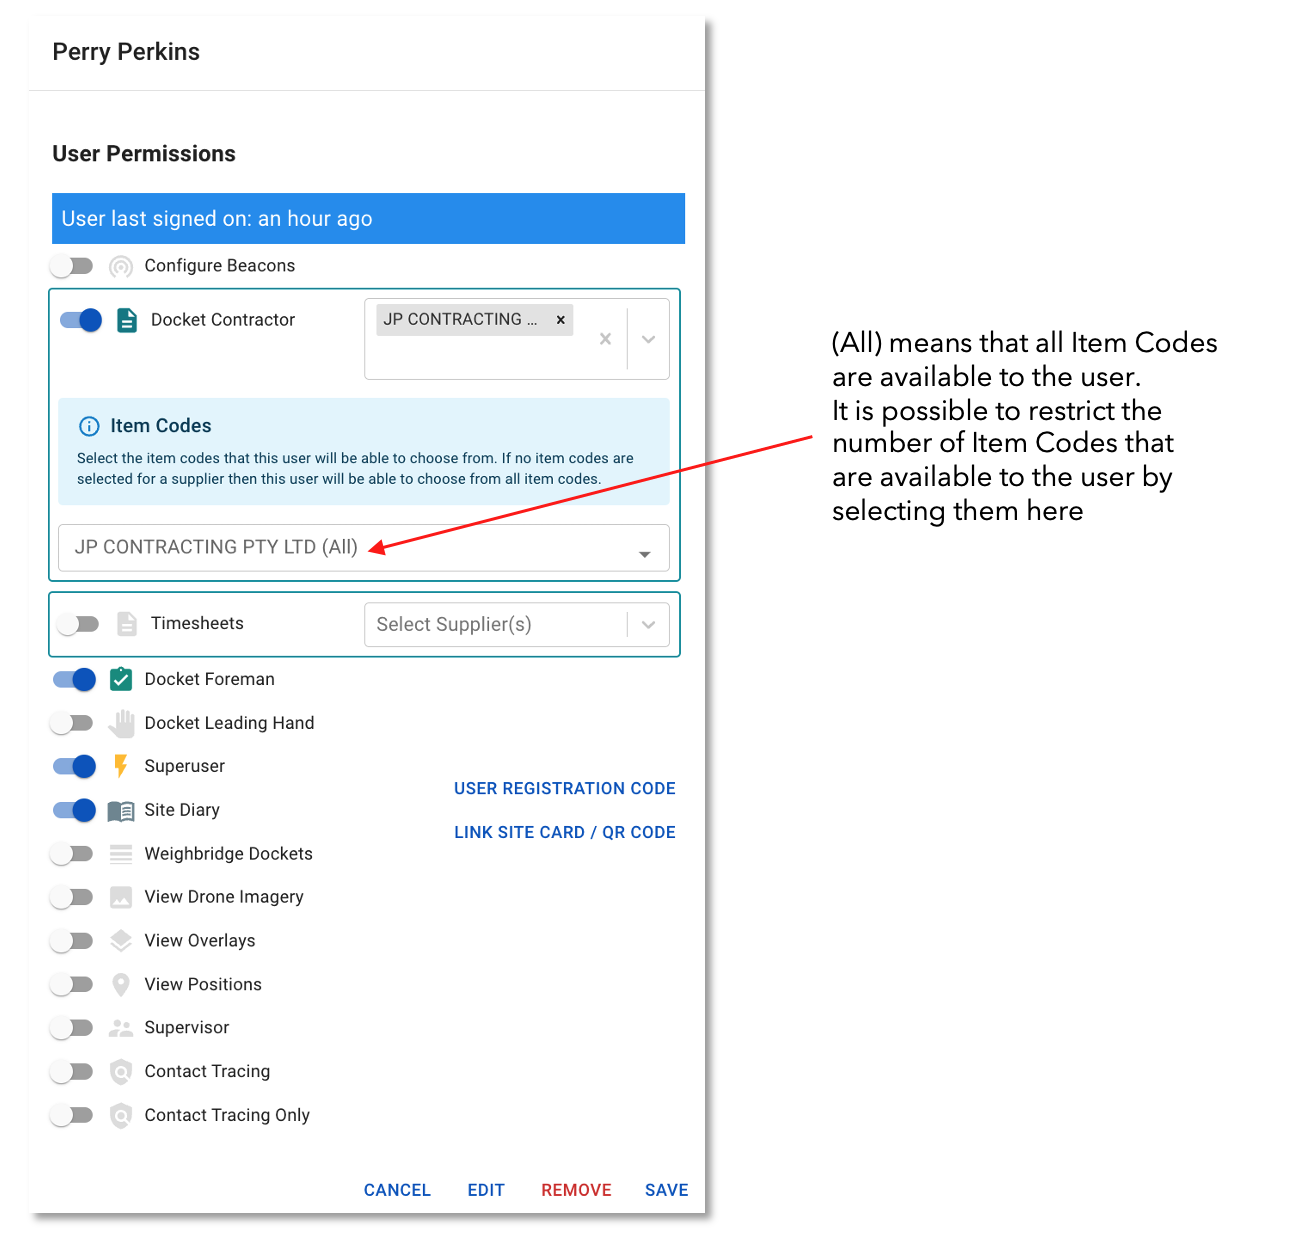Screen dimensions: 1308x1236
Task: Click the Docket Contractor document icon
Action: [x=126, y=320]
